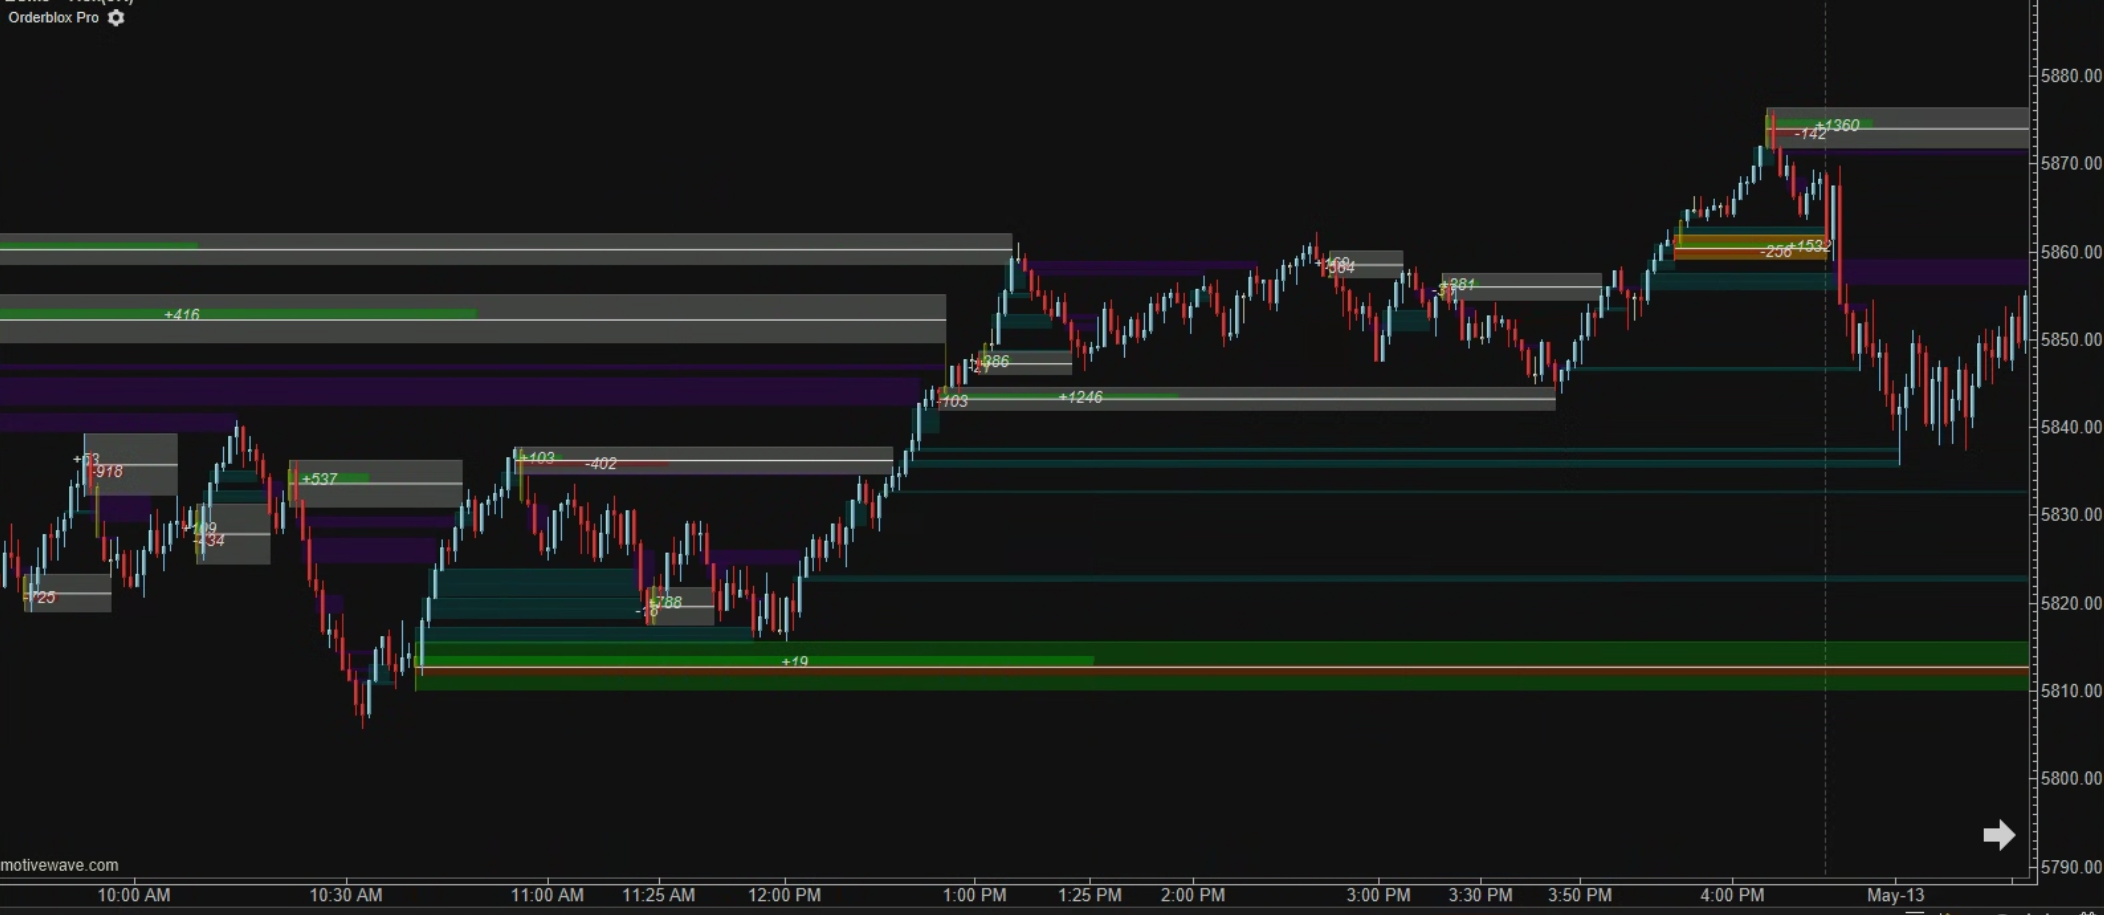2104x915 pixels.
Task: Select the 1:00 PM time axis marker
Action: 974,895
